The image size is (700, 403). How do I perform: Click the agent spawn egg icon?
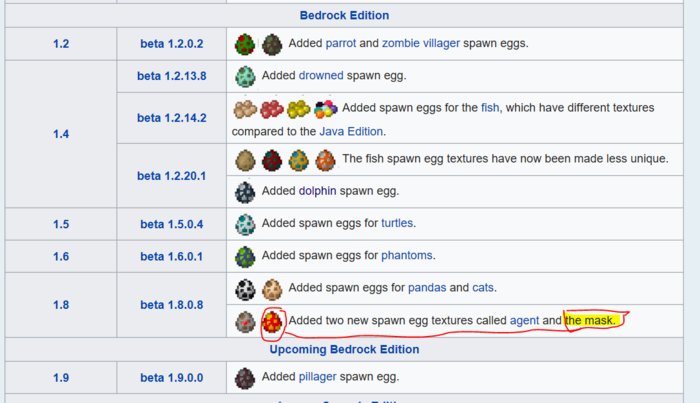point(245,322)
